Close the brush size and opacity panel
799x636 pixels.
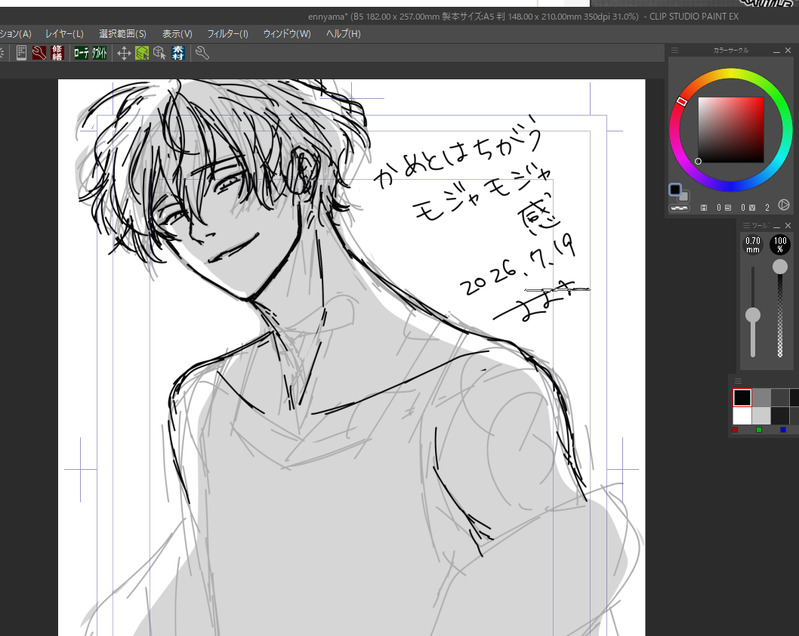[x=788, y=225]
